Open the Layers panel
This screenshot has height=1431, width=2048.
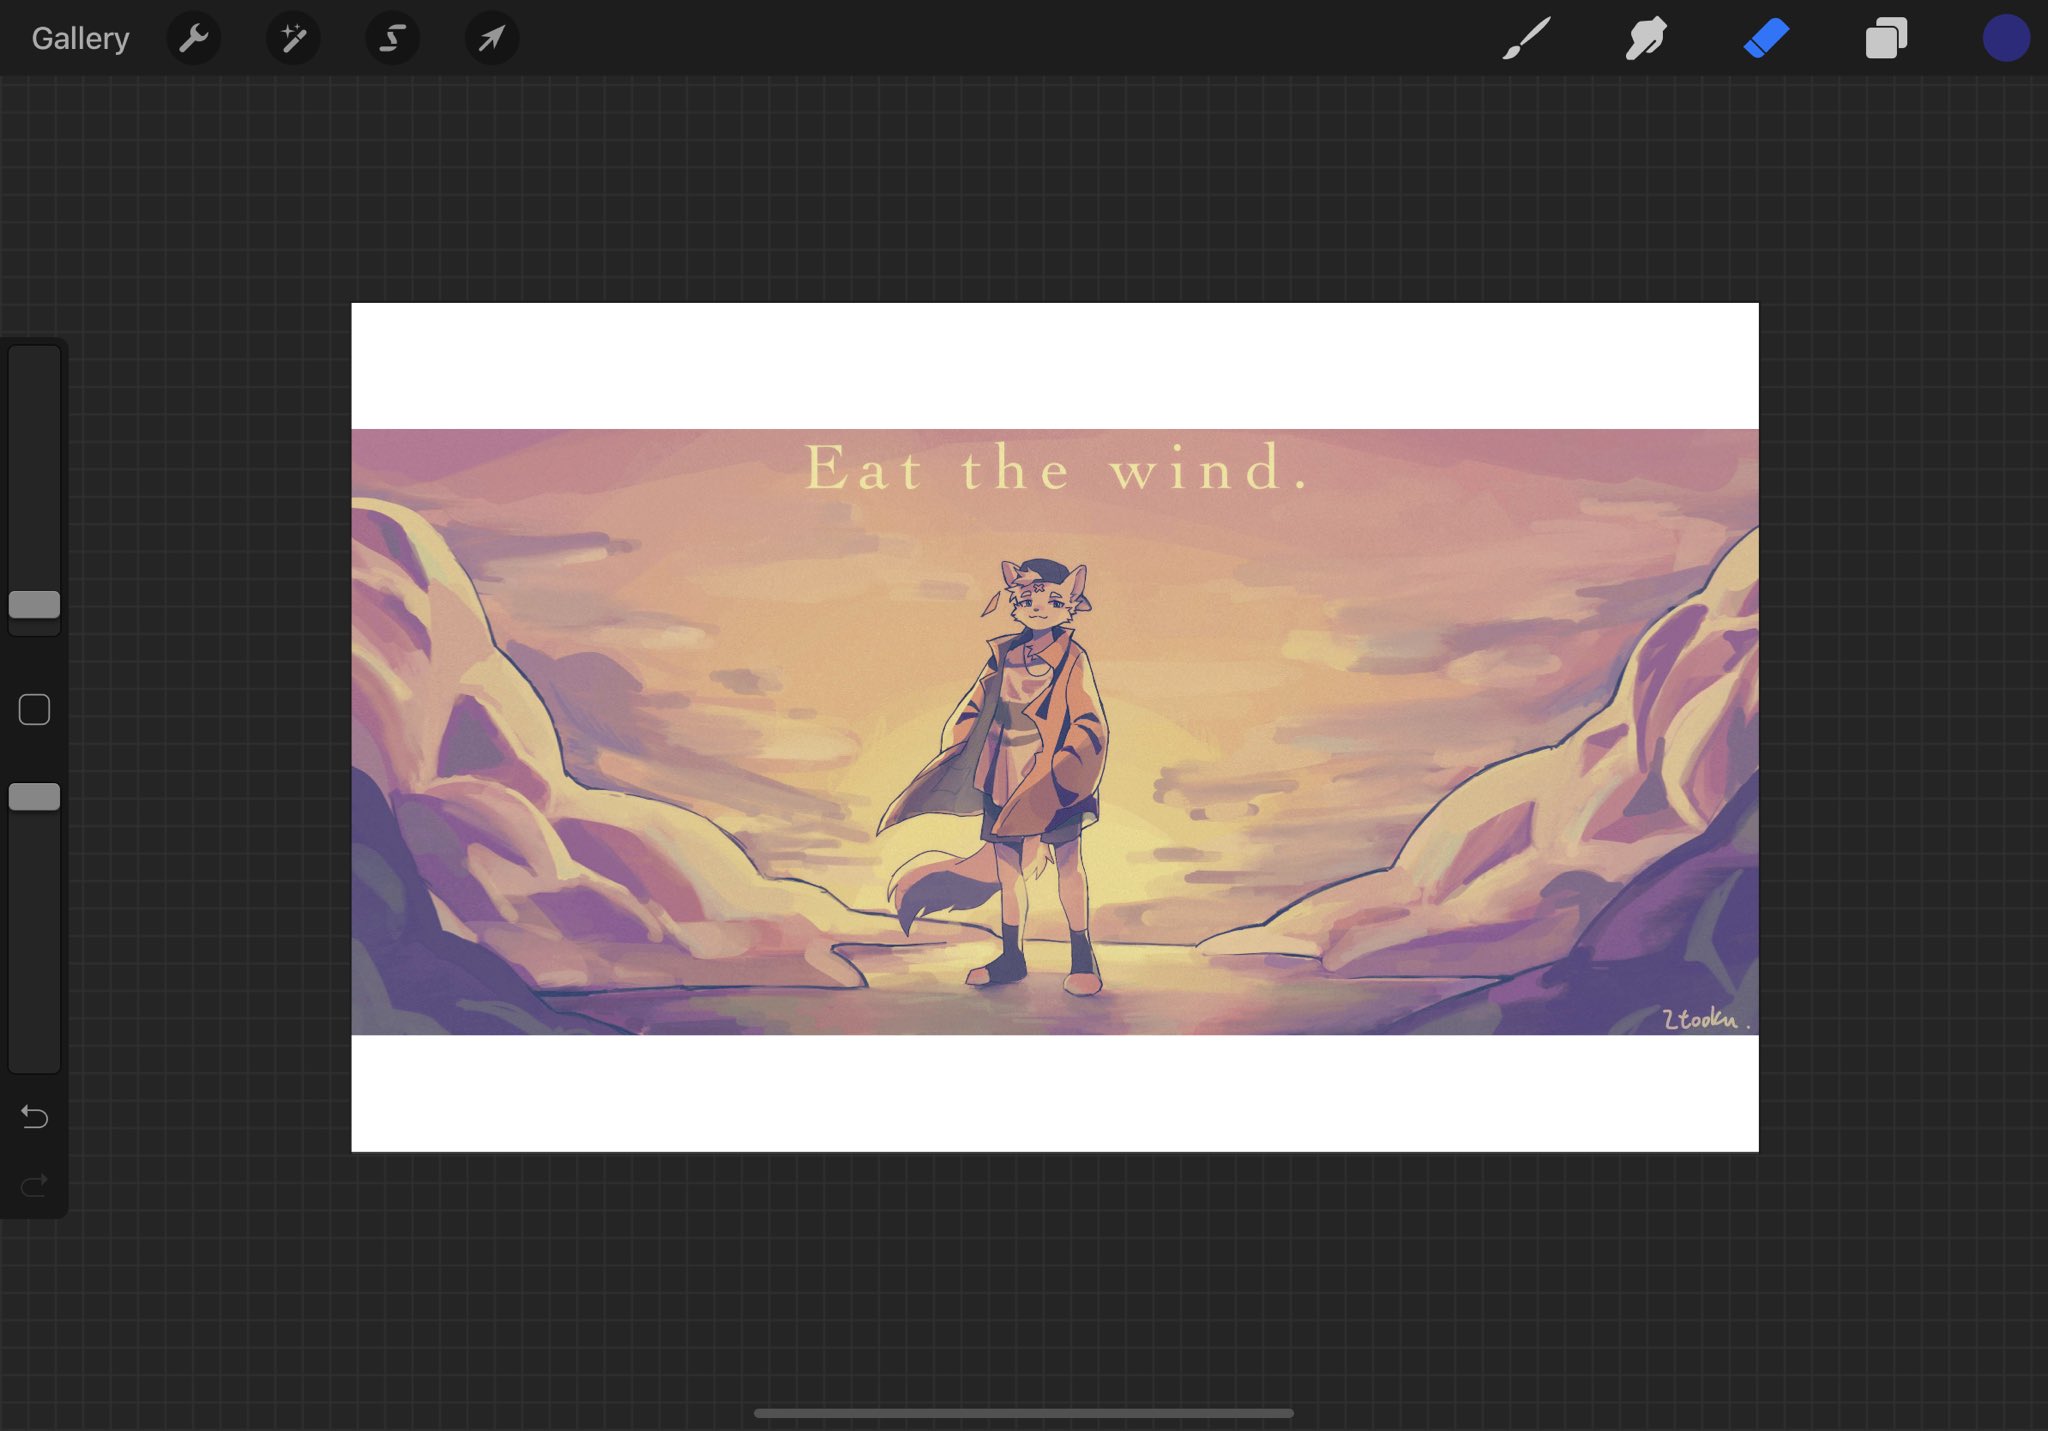(1886, 39)
